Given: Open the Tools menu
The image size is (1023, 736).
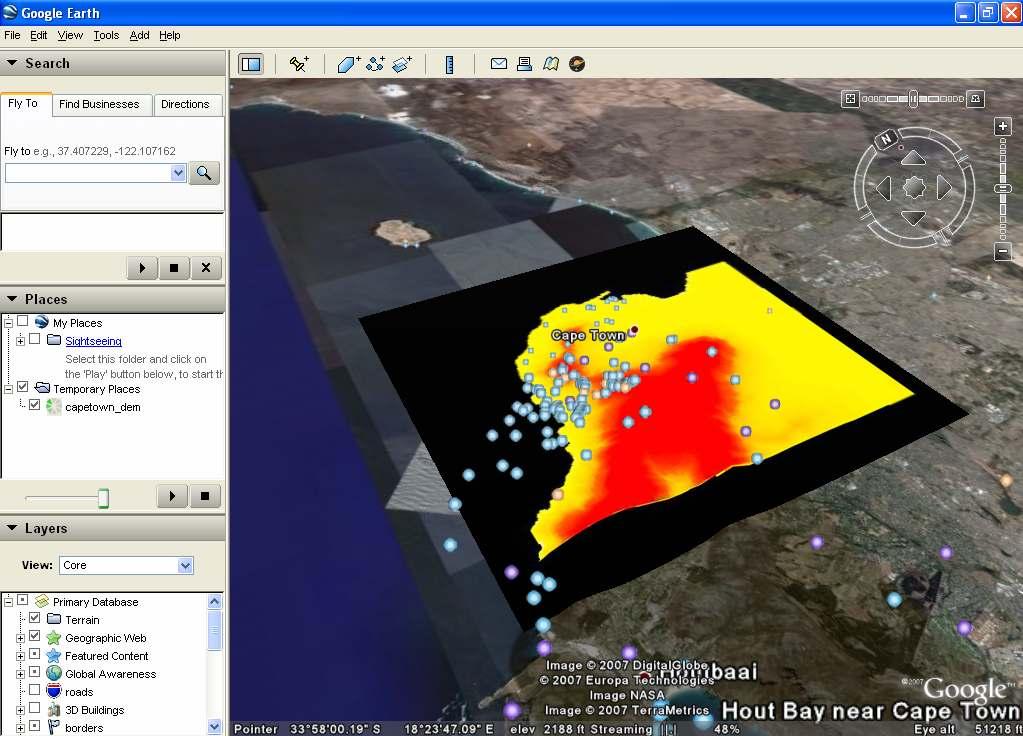Looking at the screenshot, I should tap(106, 35).
